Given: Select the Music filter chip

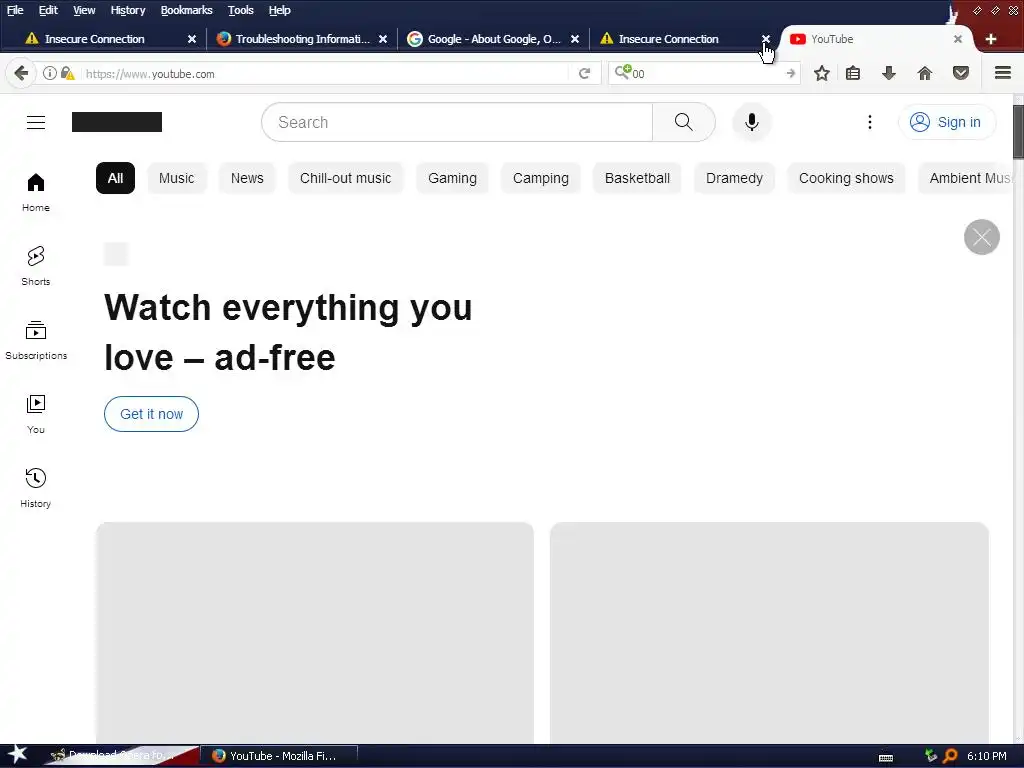Looking at the screenshot, I should click(x=176, y=178).
